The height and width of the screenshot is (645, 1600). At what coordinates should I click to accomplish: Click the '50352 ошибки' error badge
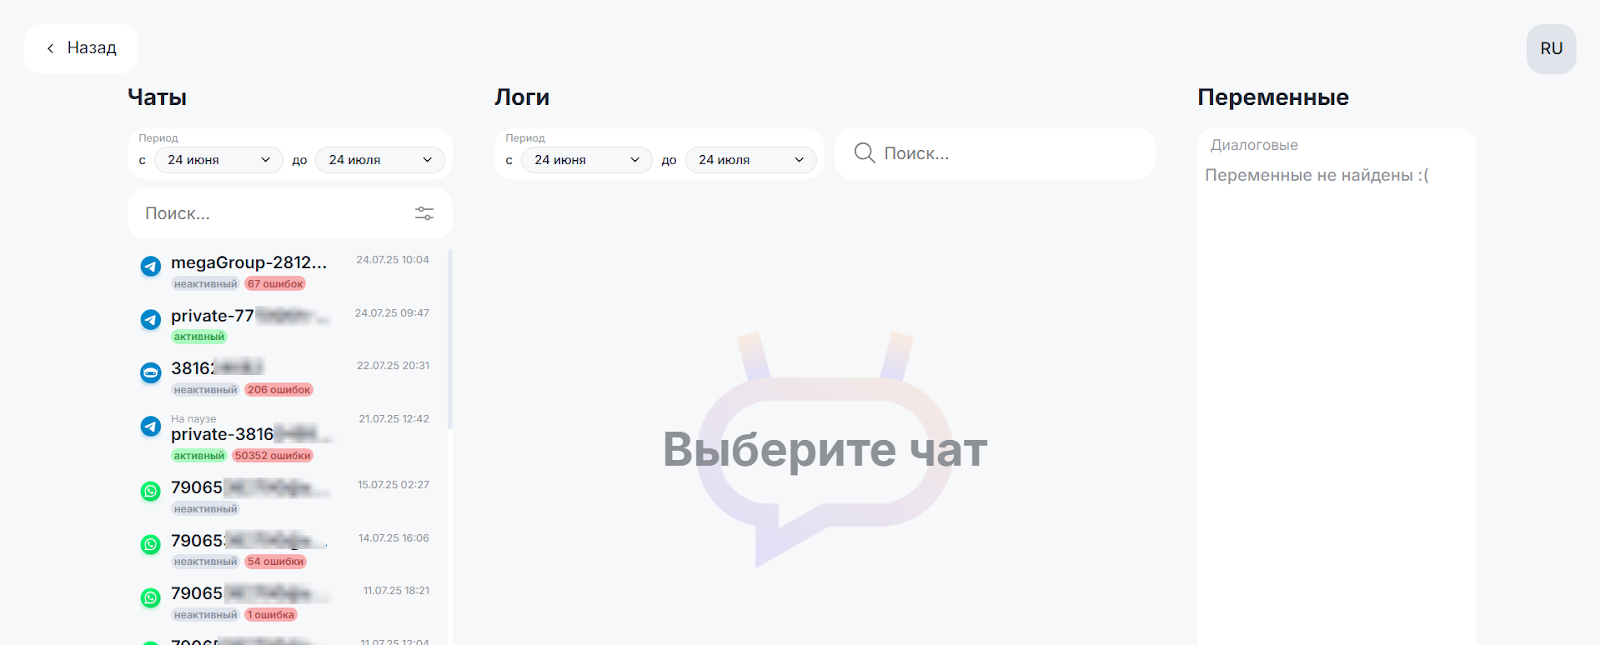coord(273,456)
